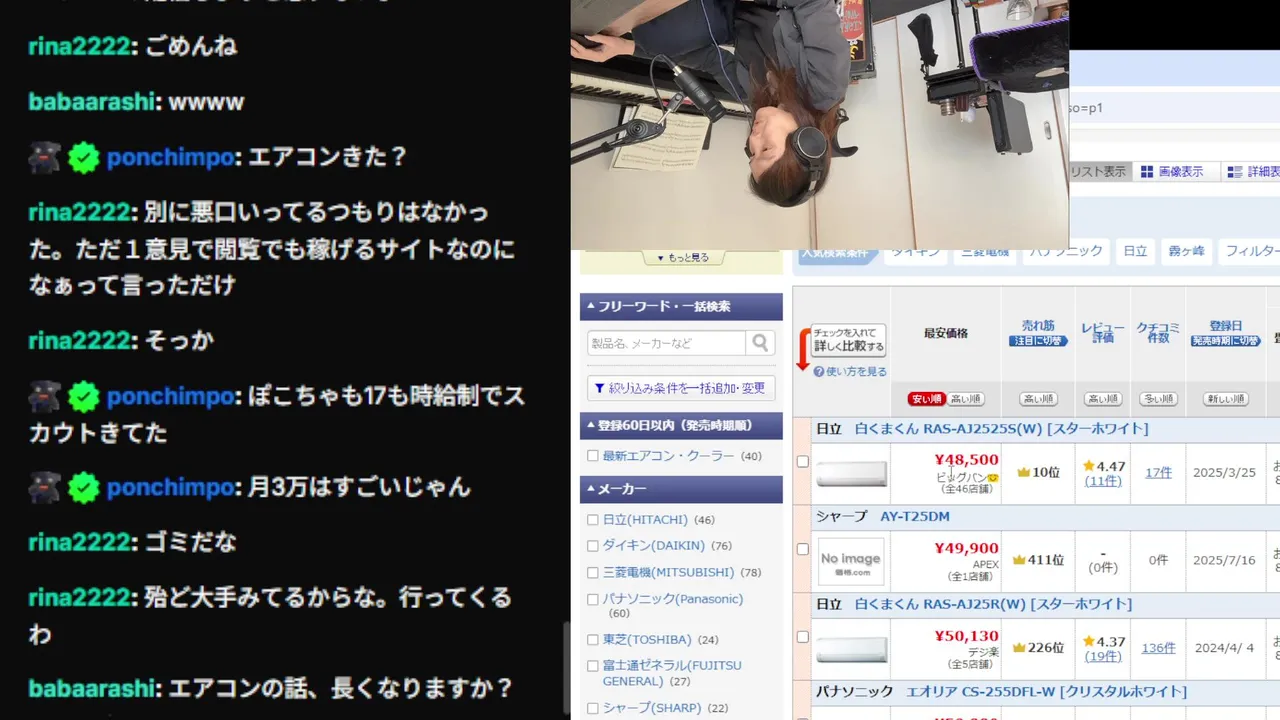The image size is (1280, 720).
Task: Click the crown icon beside 10位
Action: (x=1023, y=472)
